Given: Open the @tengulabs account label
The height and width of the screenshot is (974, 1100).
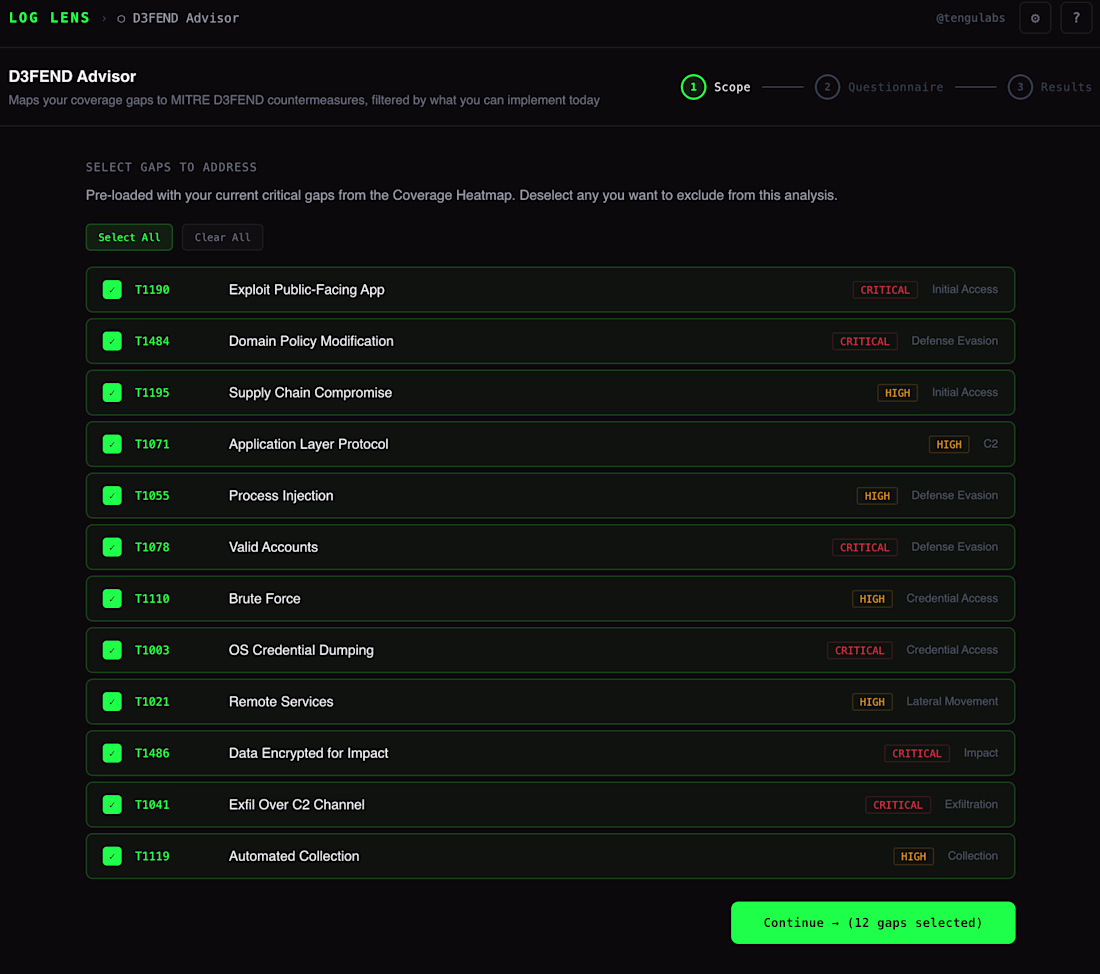Looking at the screenshot, I should point(970,18).
